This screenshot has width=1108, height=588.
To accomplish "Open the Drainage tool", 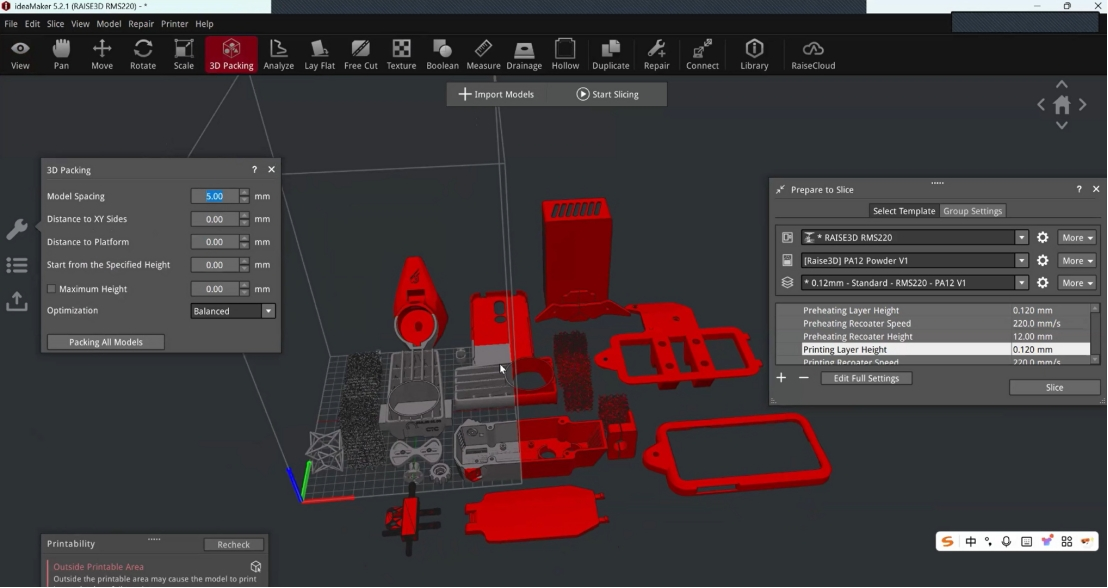I will click(x=524, y=54).
